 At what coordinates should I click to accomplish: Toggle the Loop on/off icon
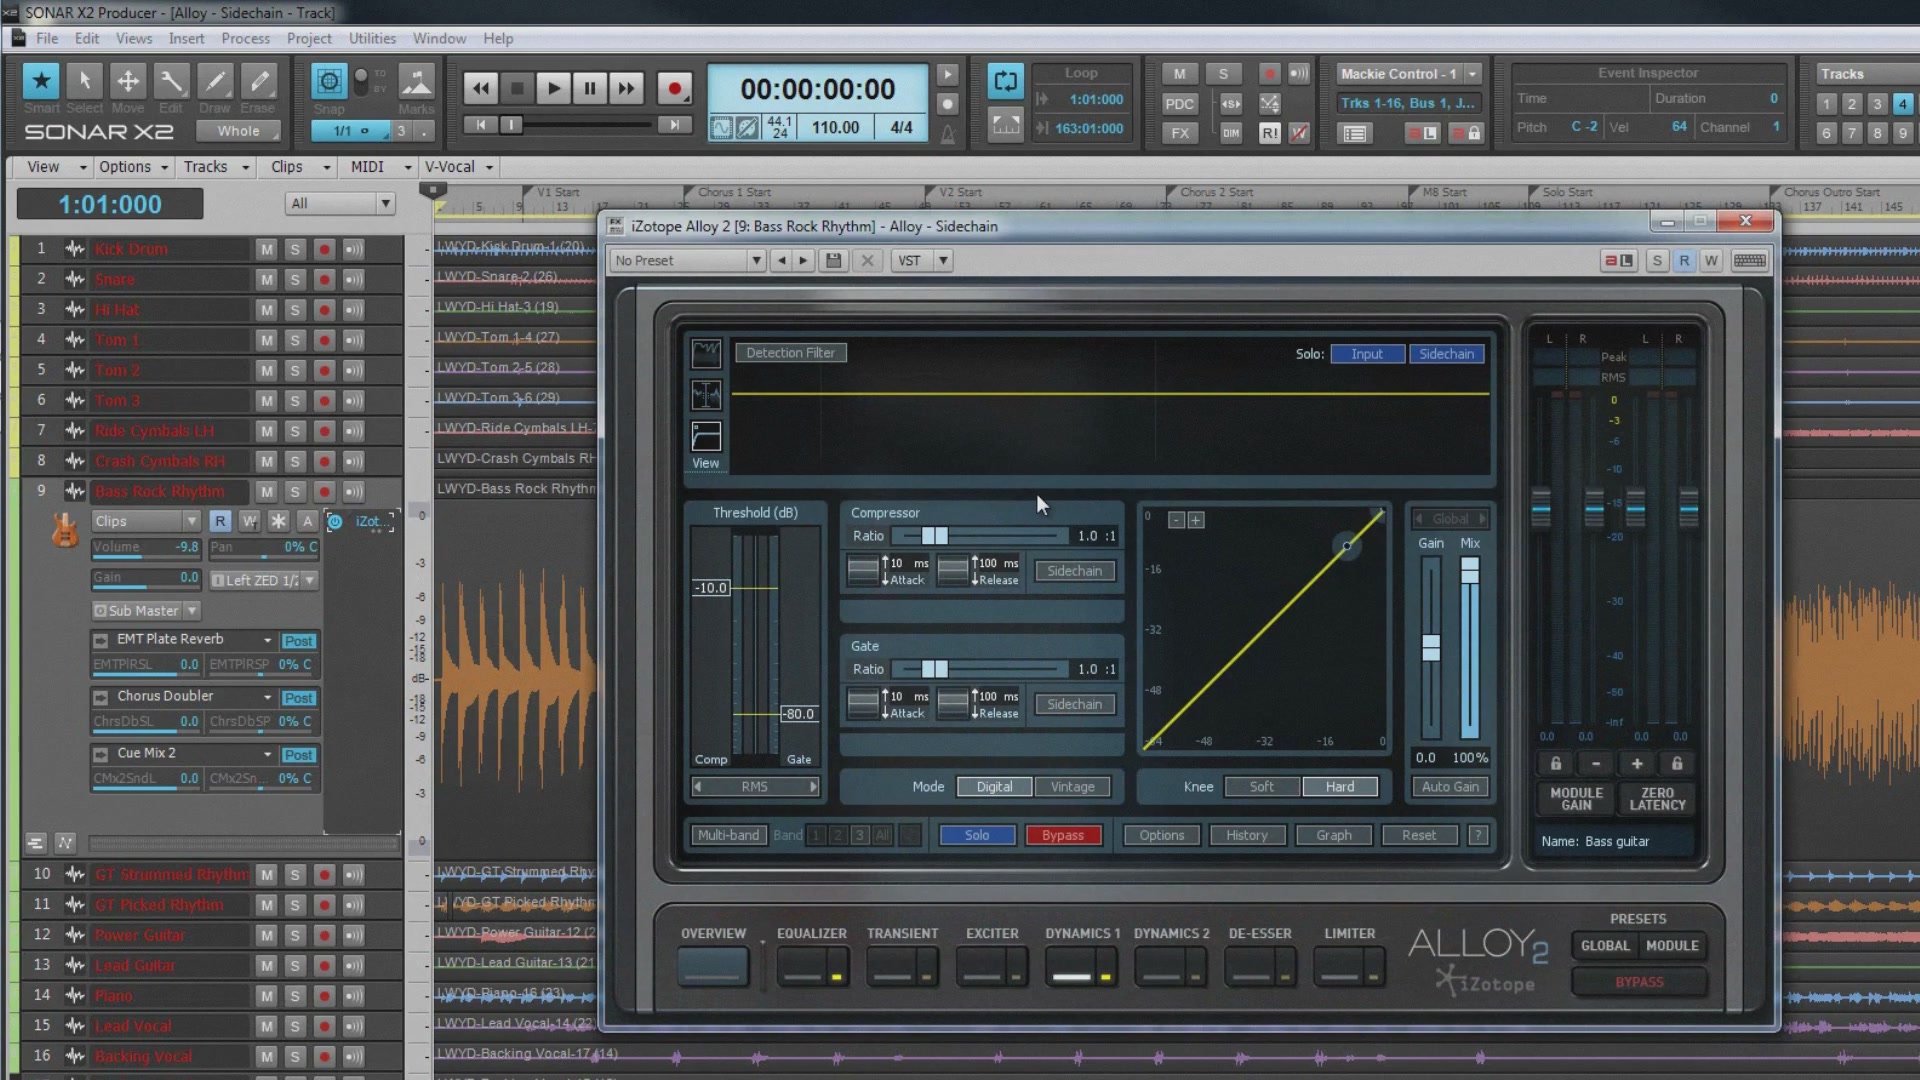pyautogui.click(x=1006, y=81)
